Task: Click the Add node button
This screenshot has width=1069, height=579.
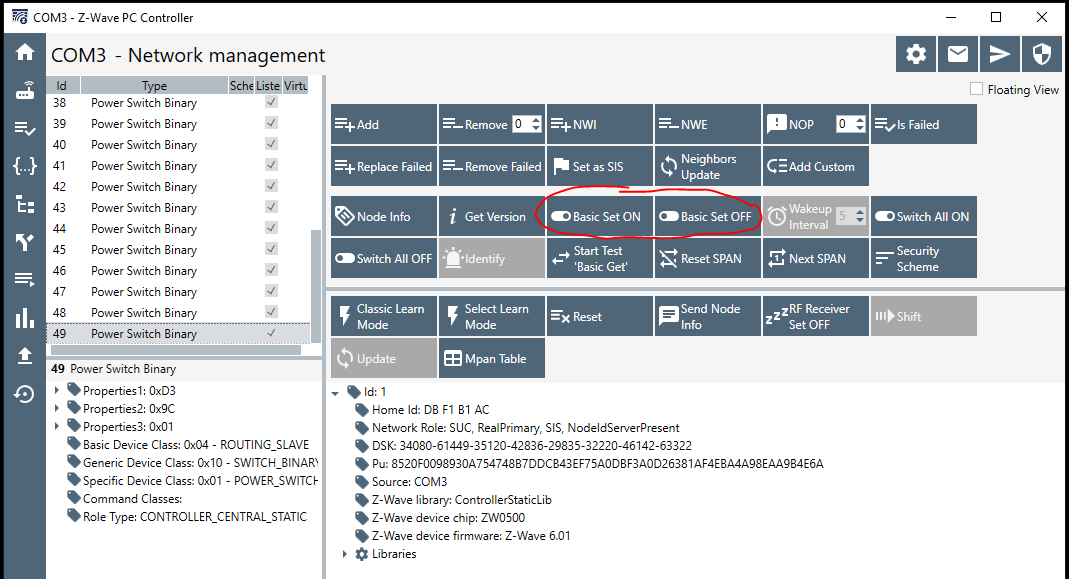Action: pos(384,124)
